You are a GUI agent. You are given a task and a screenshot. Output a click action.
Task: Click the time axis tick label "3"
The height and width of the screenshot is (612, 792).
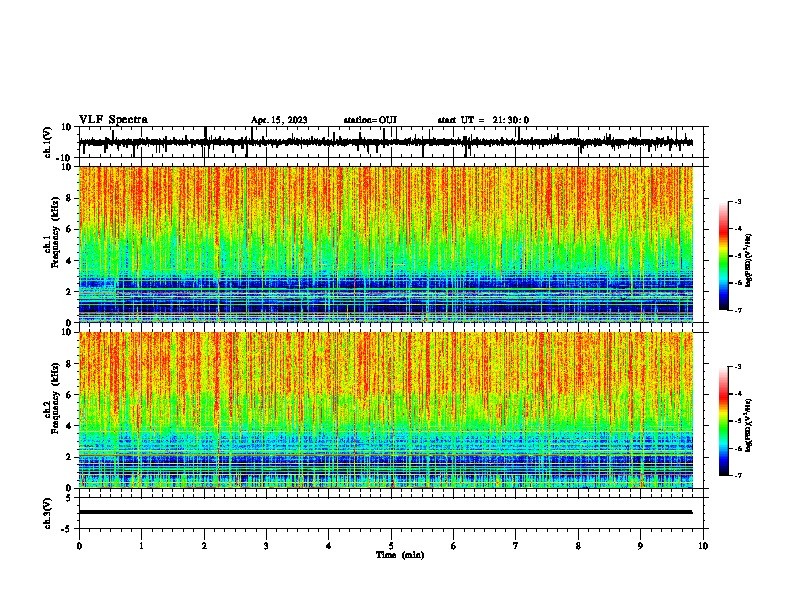[266, 546]
